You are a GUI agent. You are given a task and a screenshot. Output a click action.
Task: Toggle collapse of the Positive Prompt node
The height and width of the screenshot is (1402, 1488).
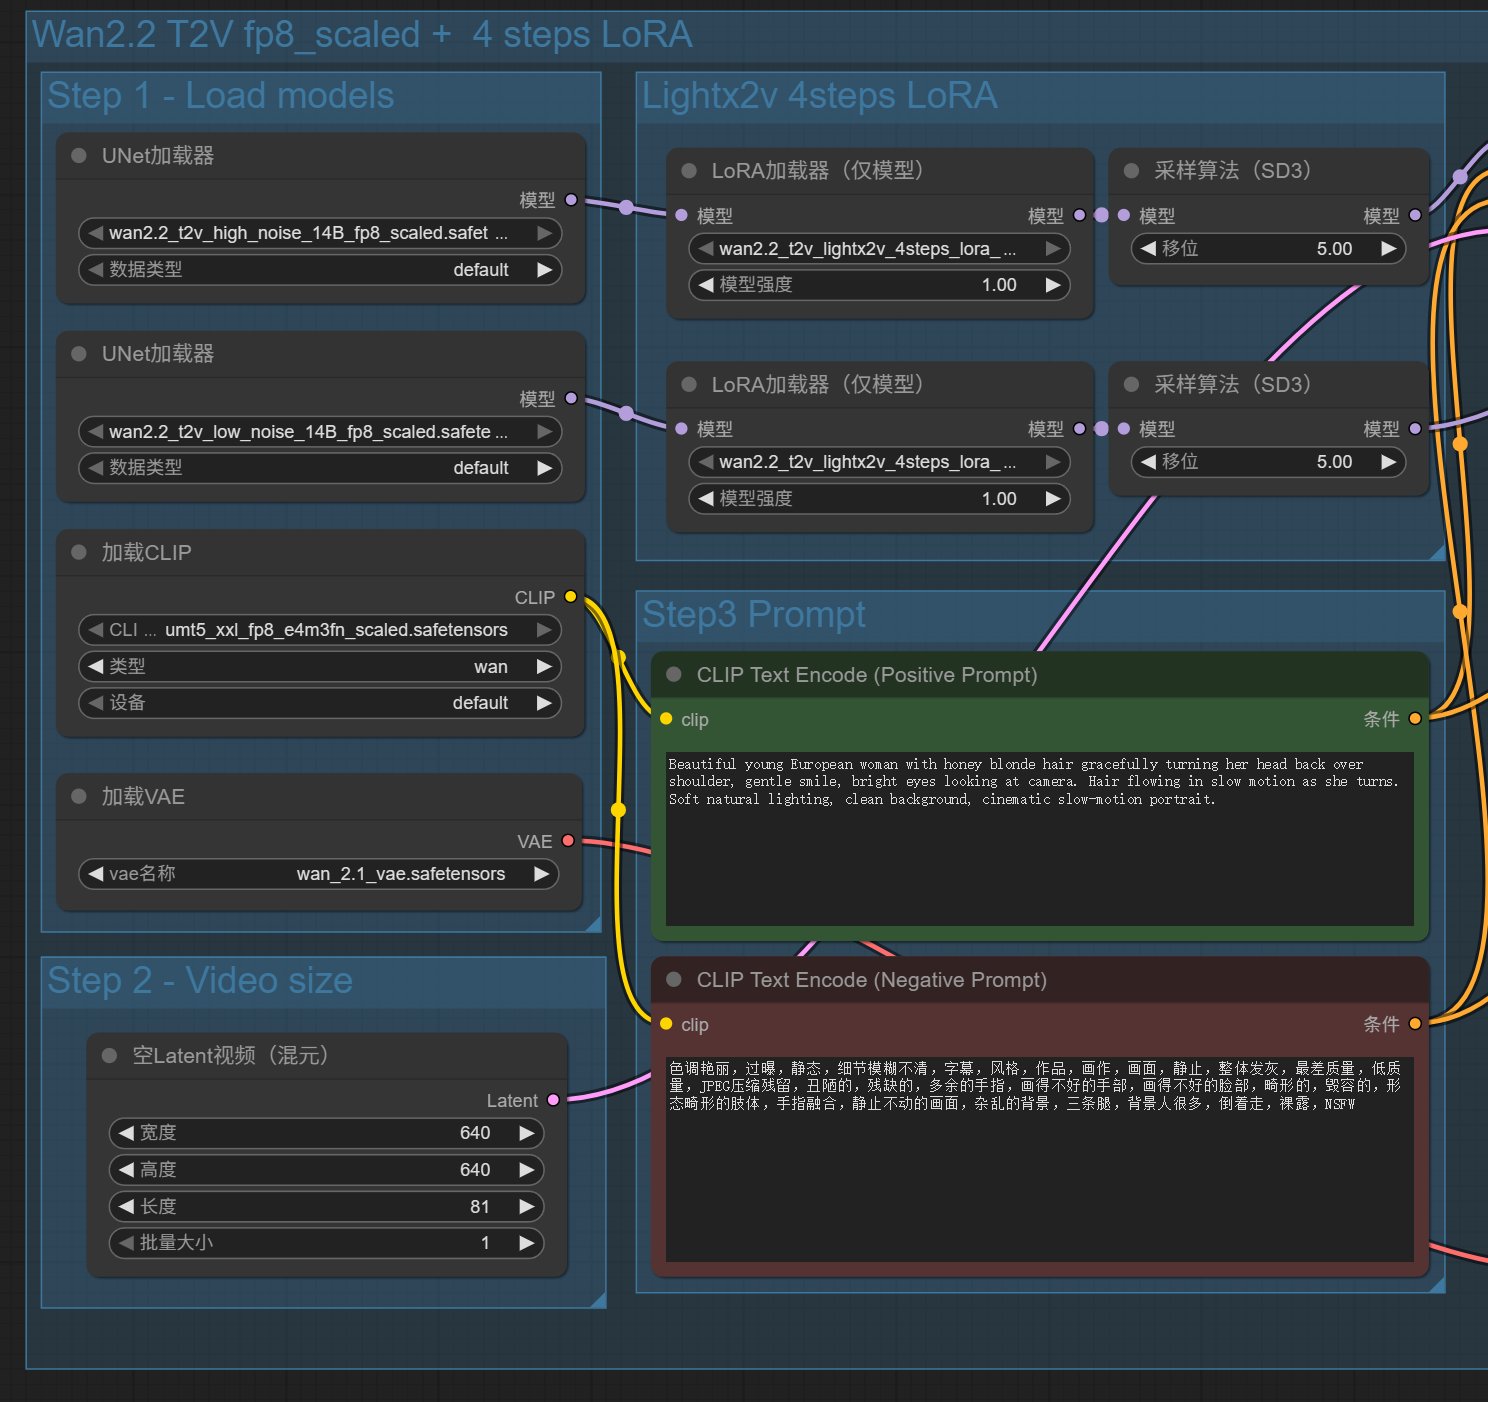pyautogui.click(x=674, y=675)
